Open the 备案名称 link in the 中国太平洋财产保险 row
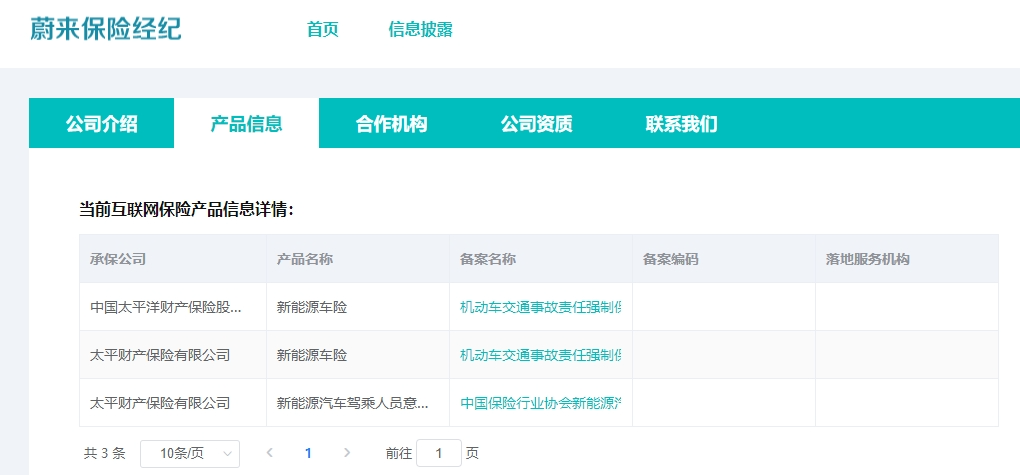This screenshot has height=475, width=1020. click(540, 307)
